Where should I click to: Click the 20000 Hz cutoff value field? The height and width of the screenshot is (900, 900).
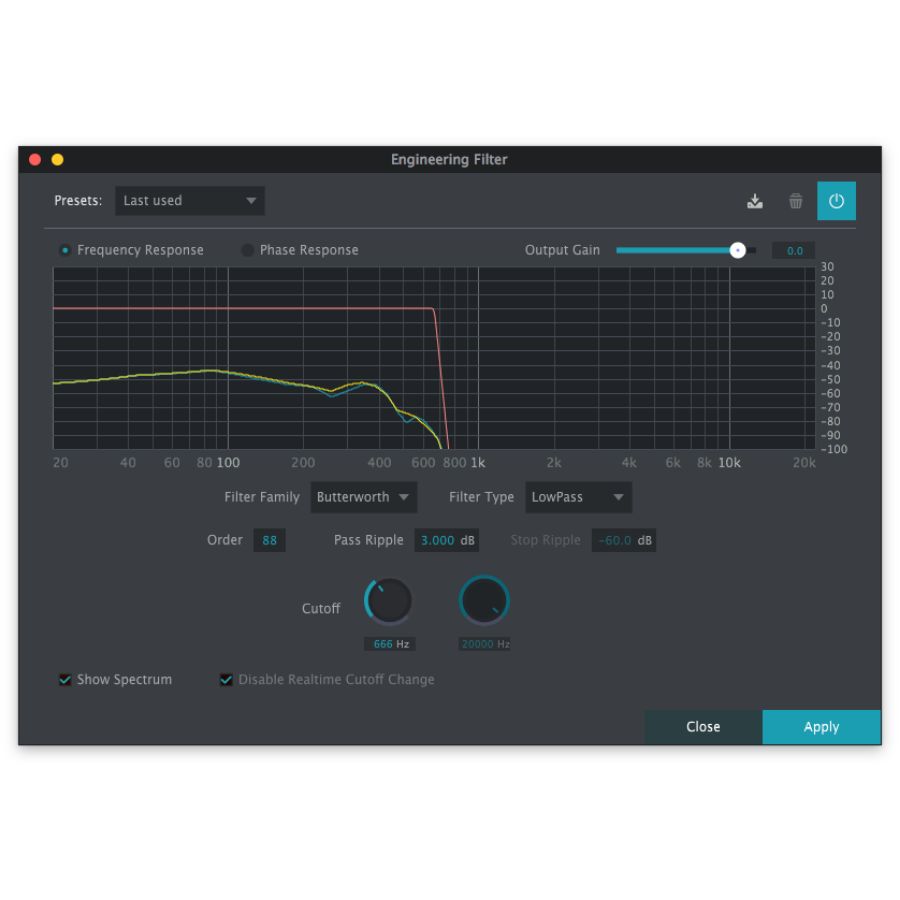(x=485, y=644)
